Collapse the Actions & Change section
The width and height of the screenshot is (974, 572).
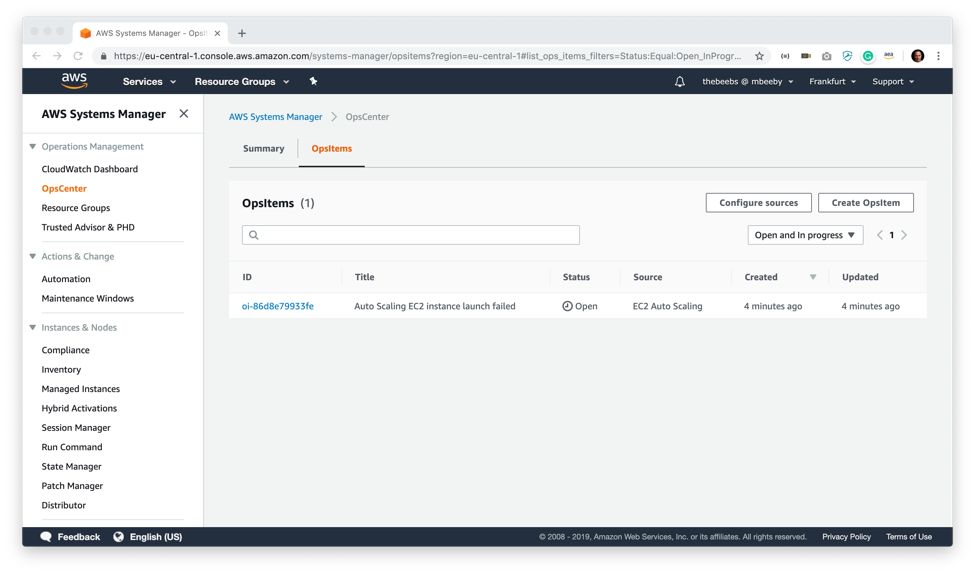pos(32,256)
